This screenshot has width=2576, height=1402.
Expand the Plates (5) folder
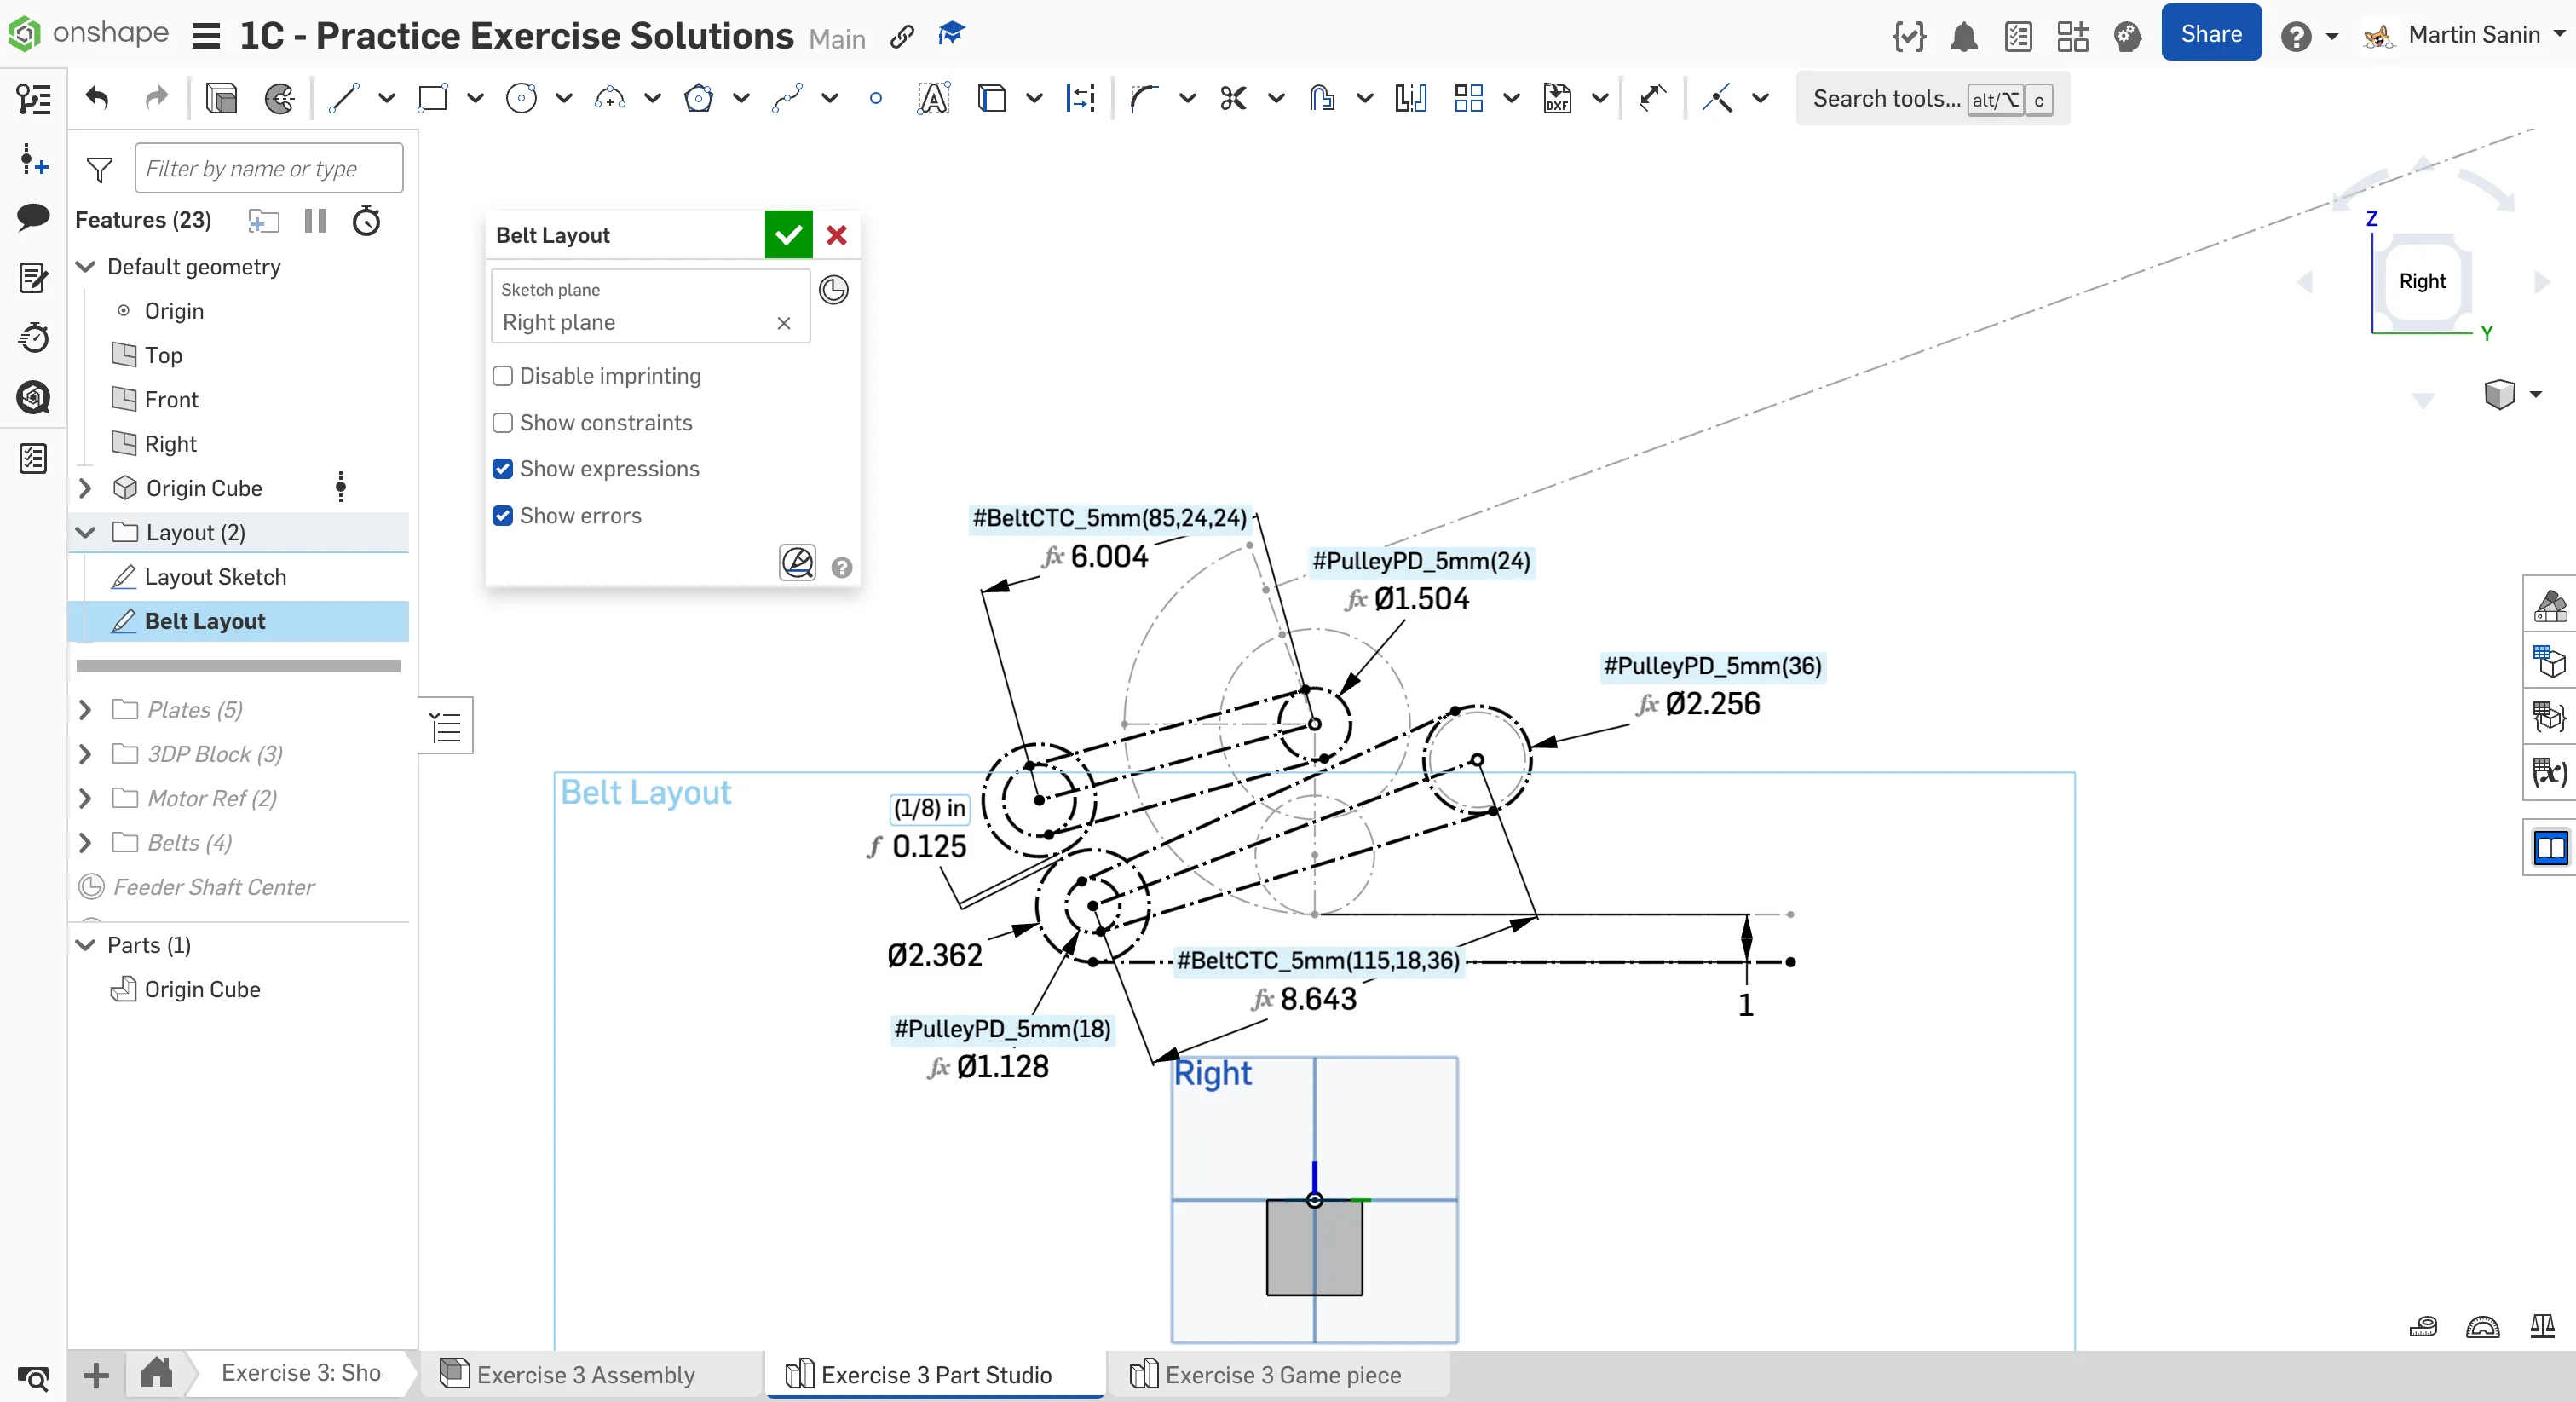85,710
